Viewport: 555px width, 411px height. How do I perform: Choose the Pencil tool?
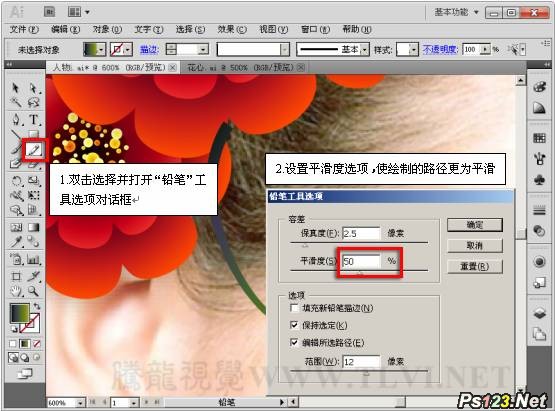34,150
